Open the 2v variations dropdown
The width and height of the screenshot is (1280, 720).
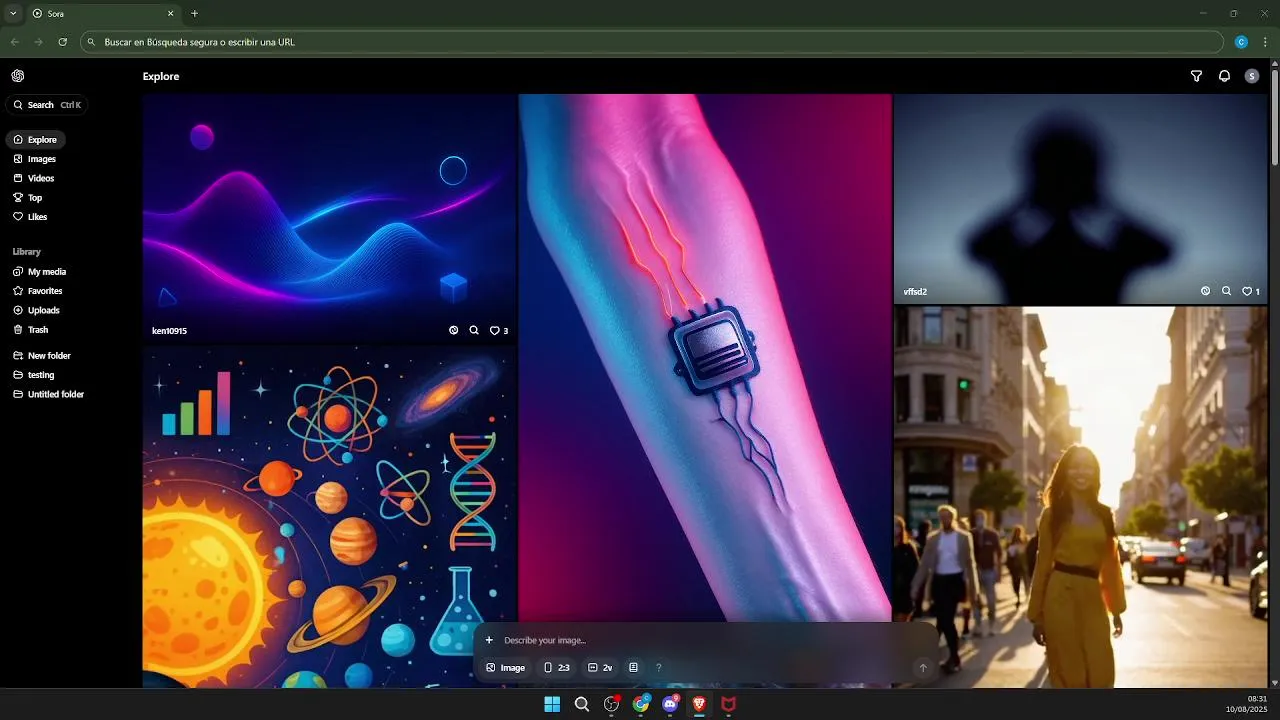[x=600, y=668]
